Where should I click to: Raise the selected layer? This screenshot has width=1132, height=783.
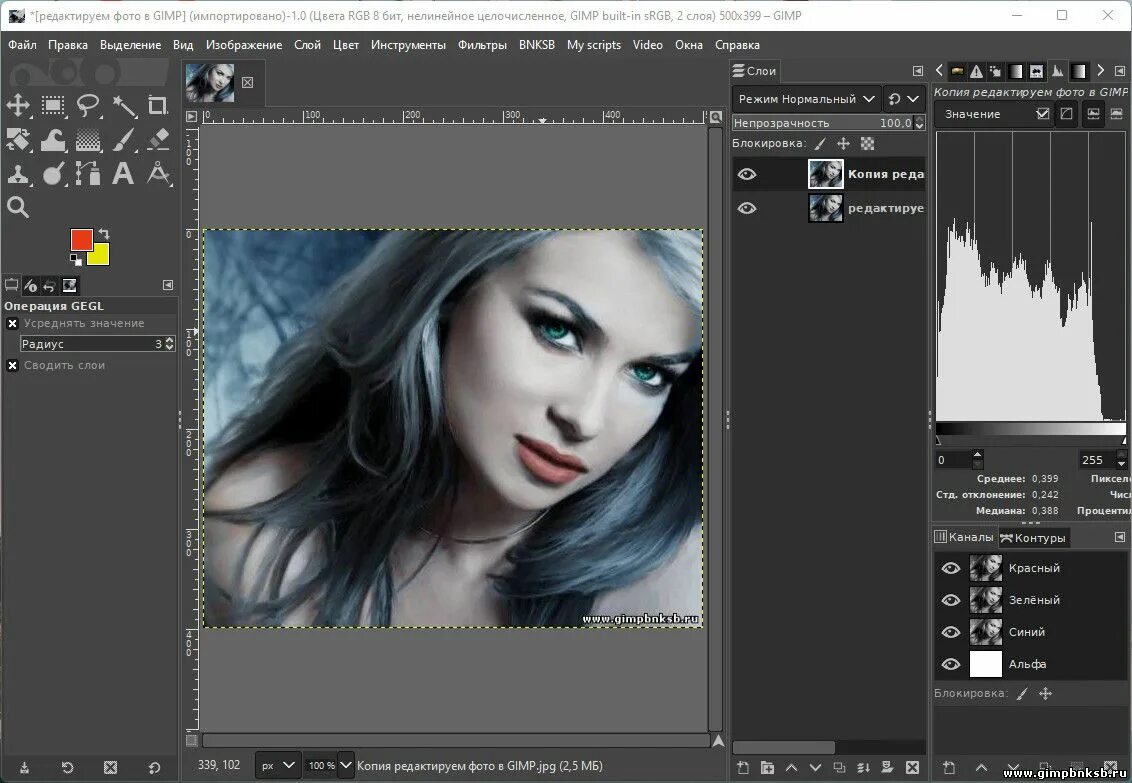click(791, 768)
